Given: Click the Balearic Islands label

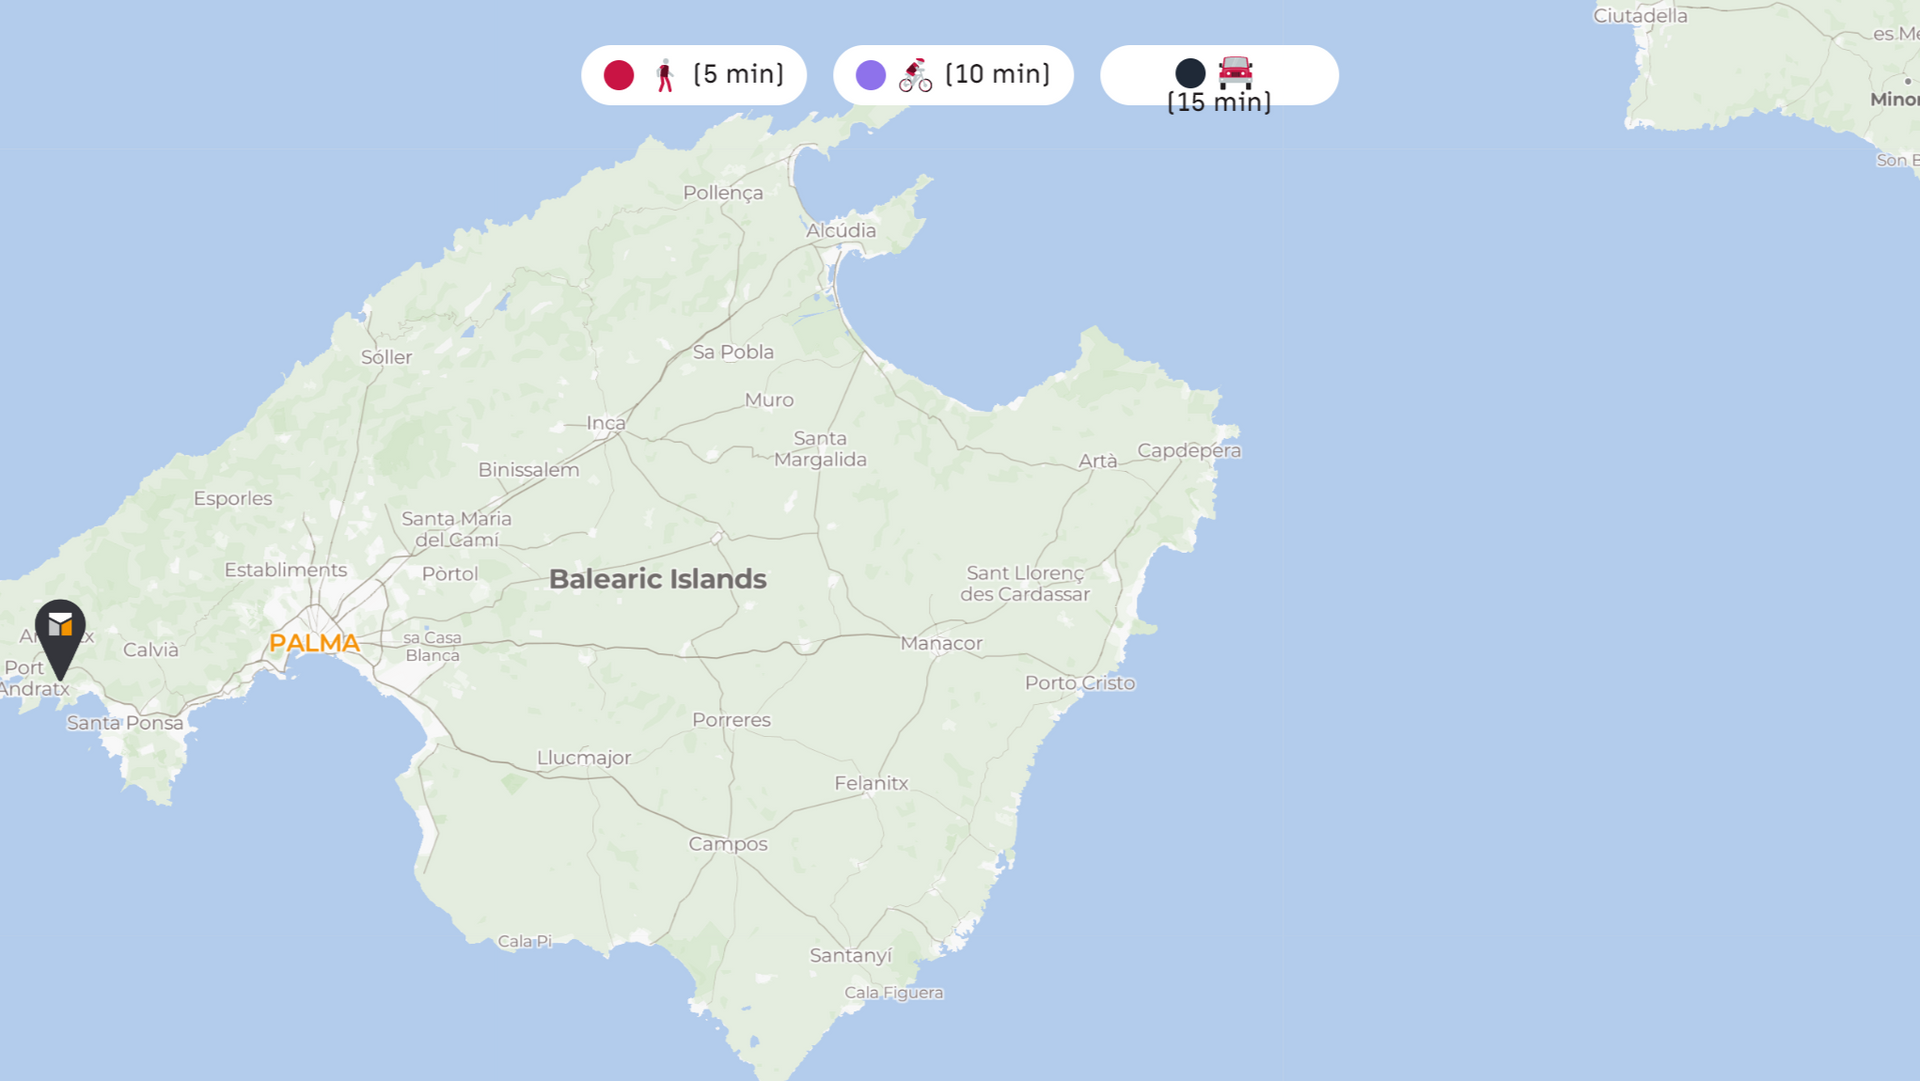Looking at the screenshot, I should pos(658,579).
